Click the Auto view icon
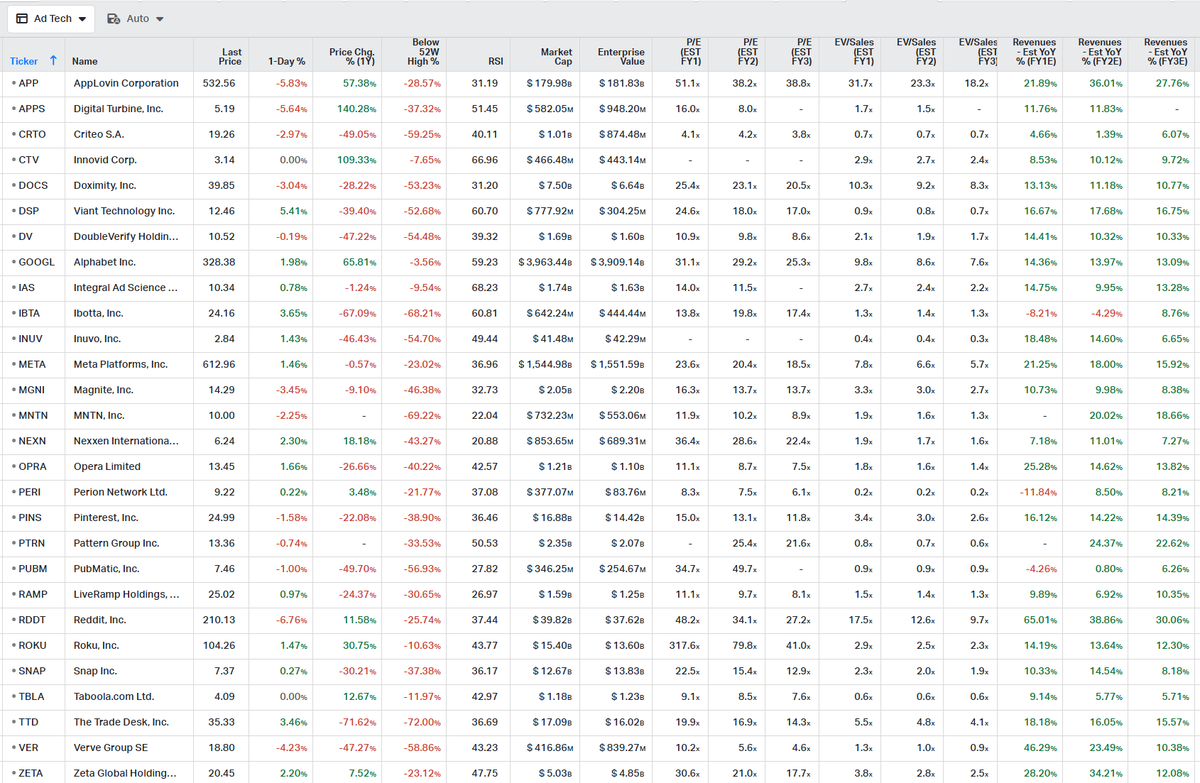This screenshot has height=783, width=1200. [x=113, y=19]
